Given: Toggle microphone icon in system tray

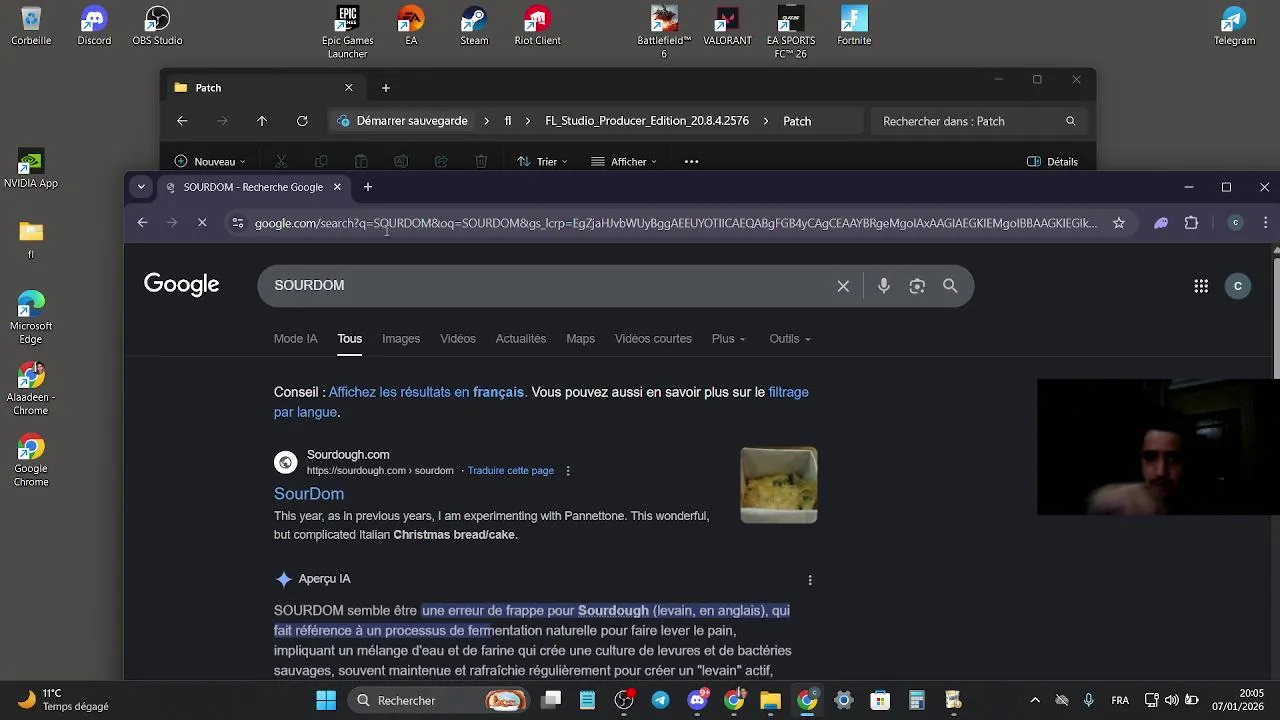Looking at the screenshot, I should click(1088, 700).
